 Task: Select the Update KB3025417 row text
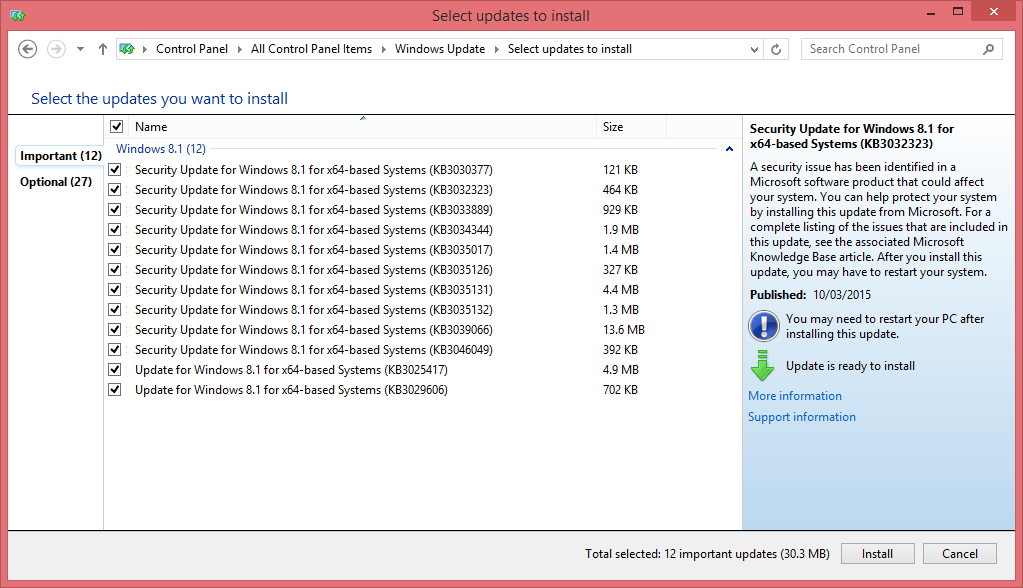[291, 370]
